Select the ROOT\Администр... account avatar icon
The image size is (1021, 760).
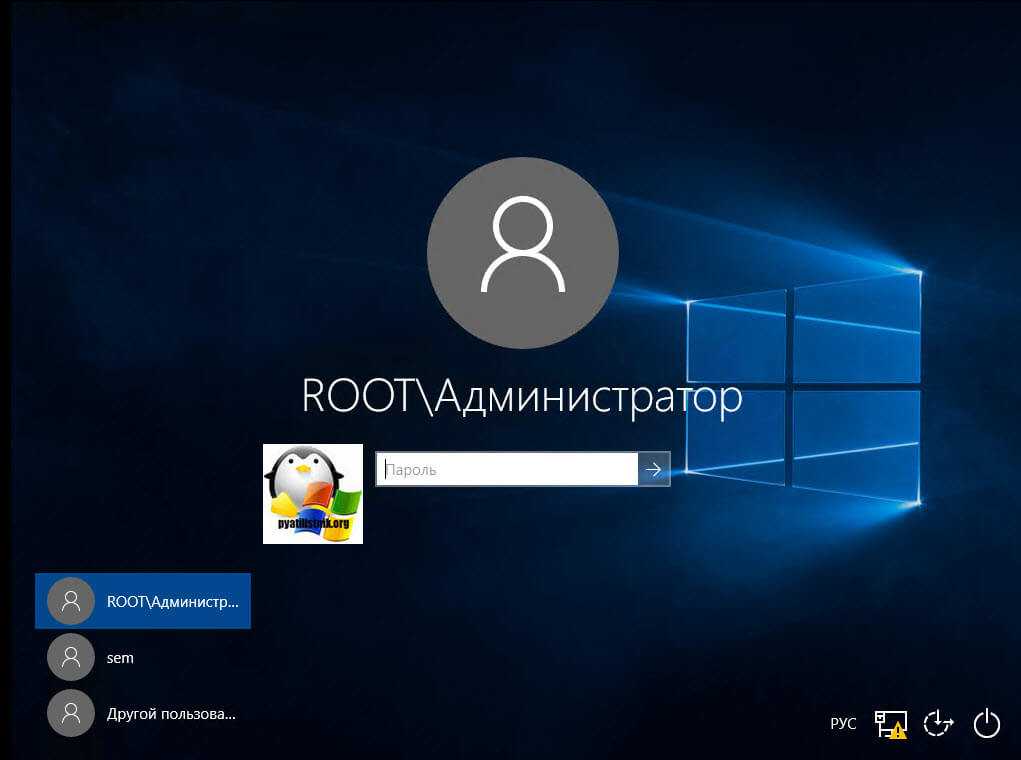pos(71,601)
